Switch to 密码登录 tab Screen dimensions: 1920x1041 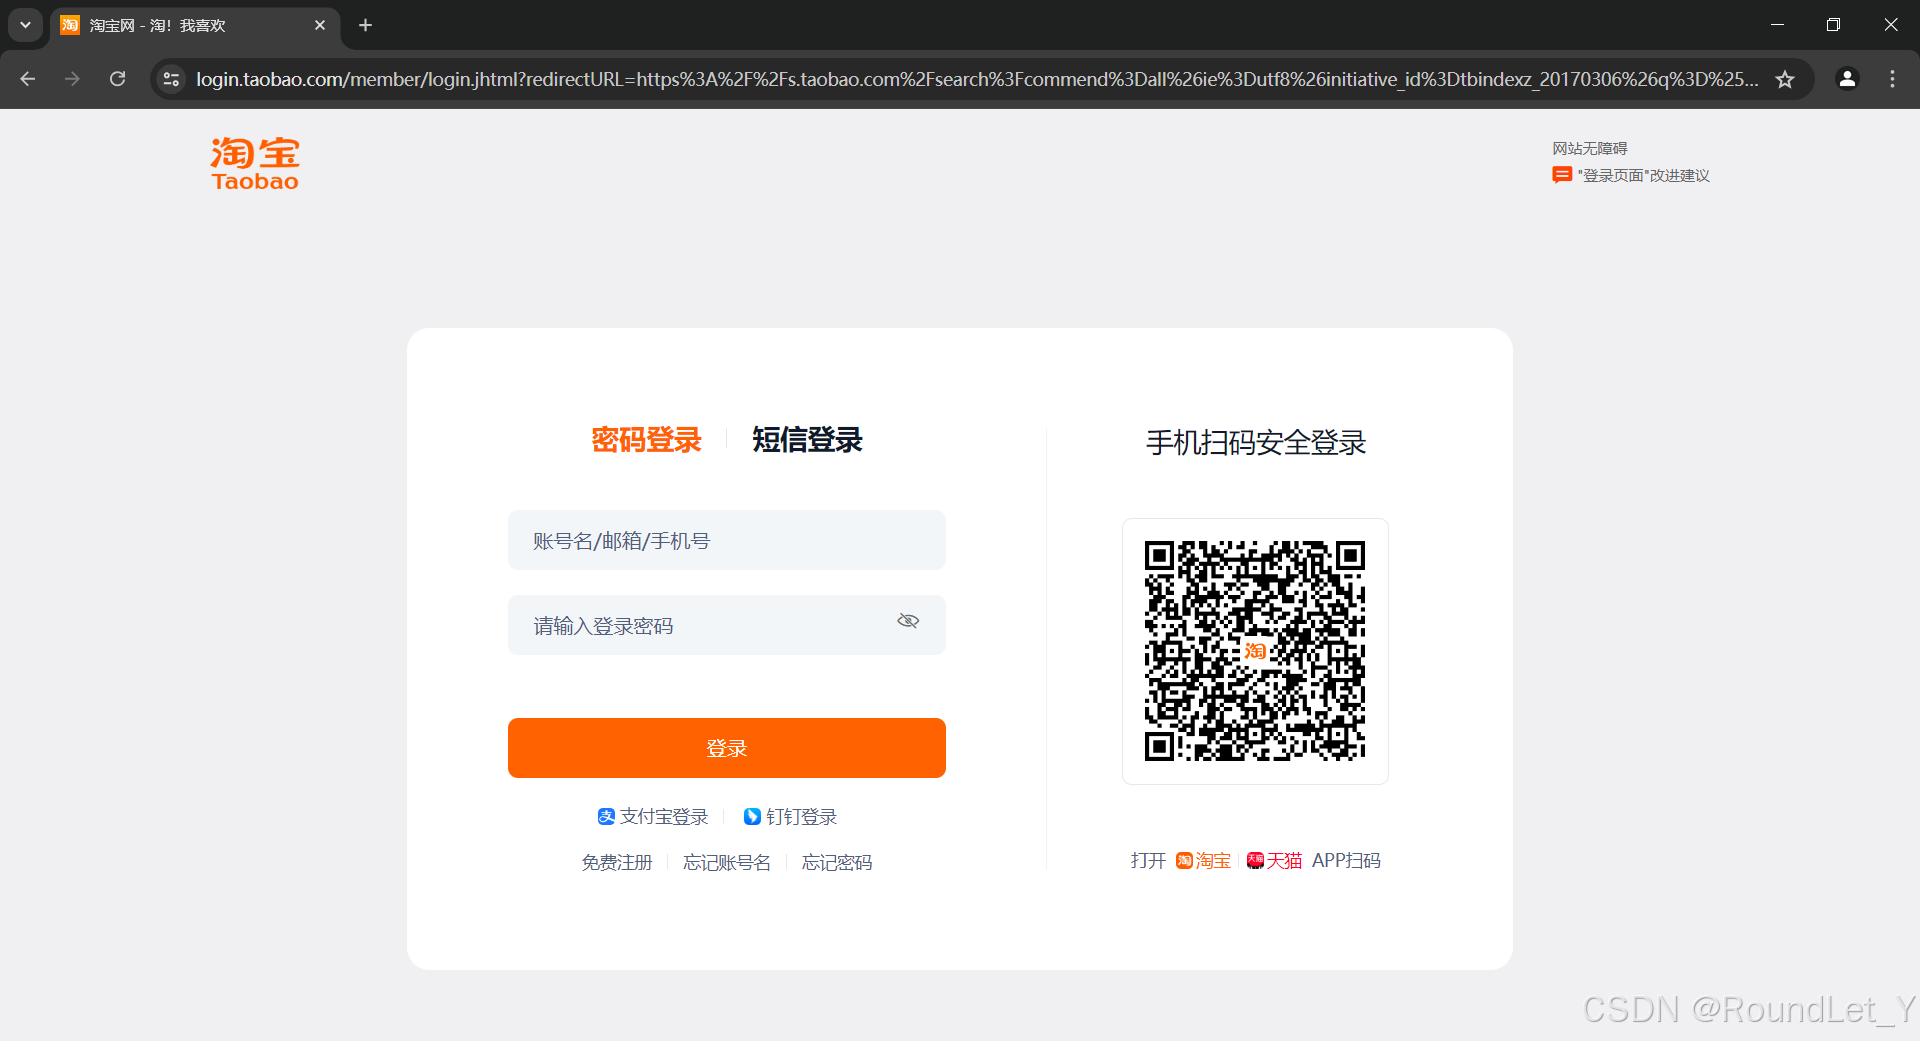coord(646,440)
